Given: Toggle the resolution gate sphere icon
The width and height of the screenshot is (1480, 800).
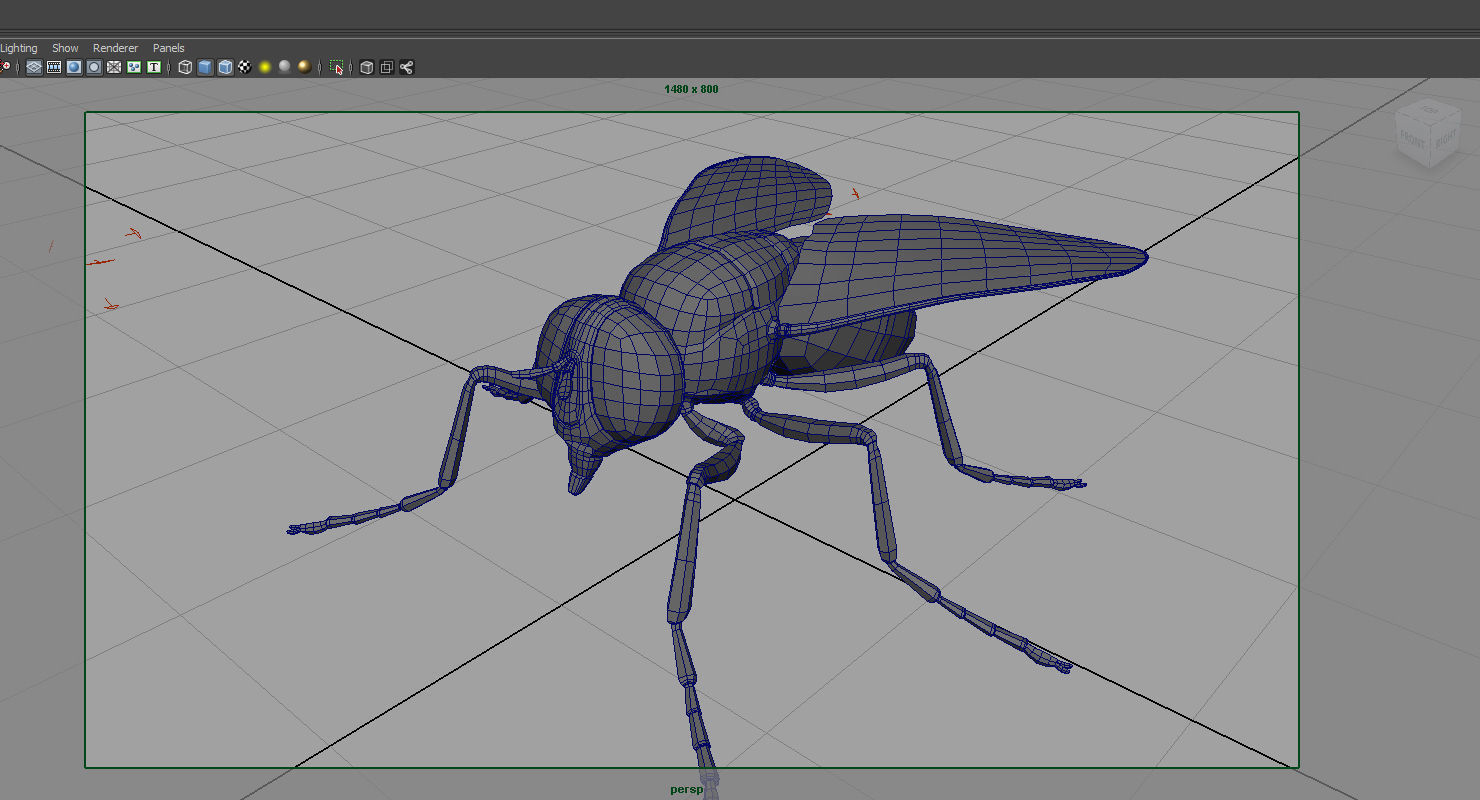Looking at the screenshot, I should (x=74, y=67).
